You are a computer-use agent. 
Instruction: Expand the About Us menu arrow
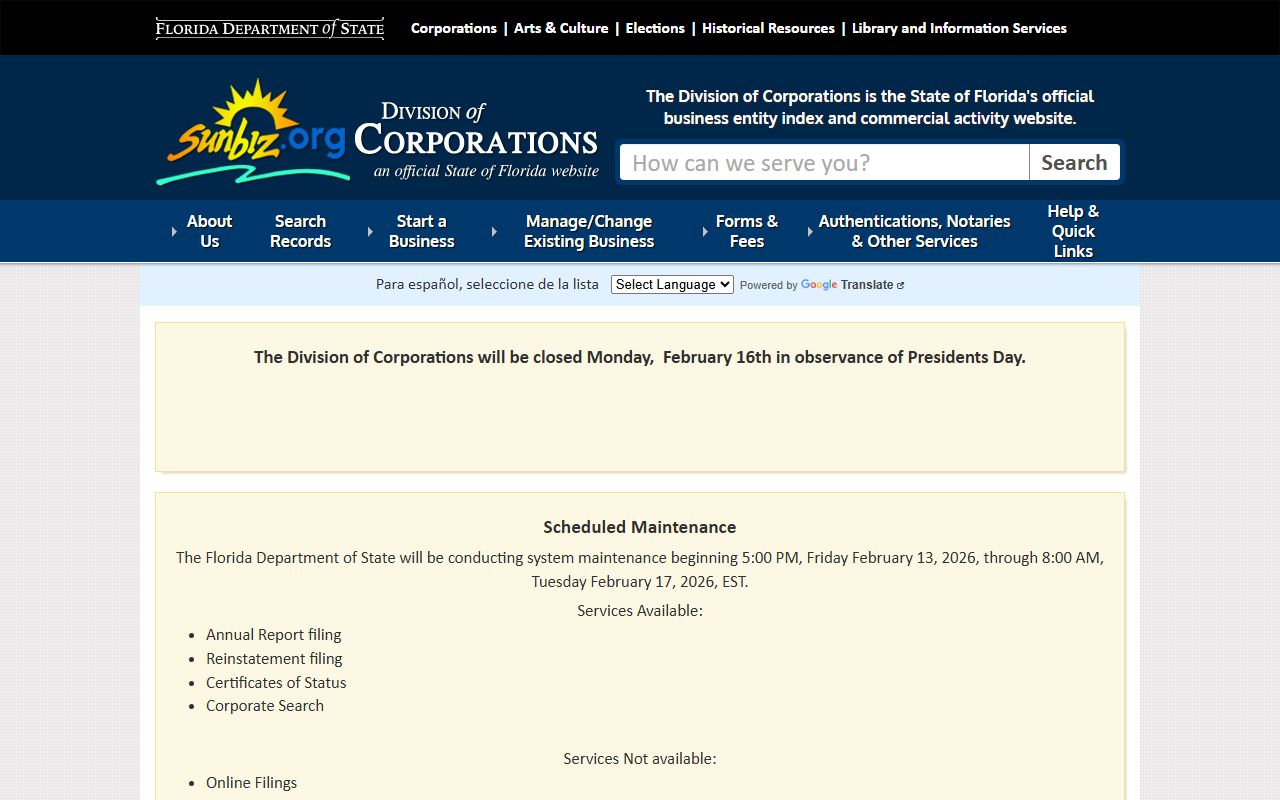[x=174, y=232]
